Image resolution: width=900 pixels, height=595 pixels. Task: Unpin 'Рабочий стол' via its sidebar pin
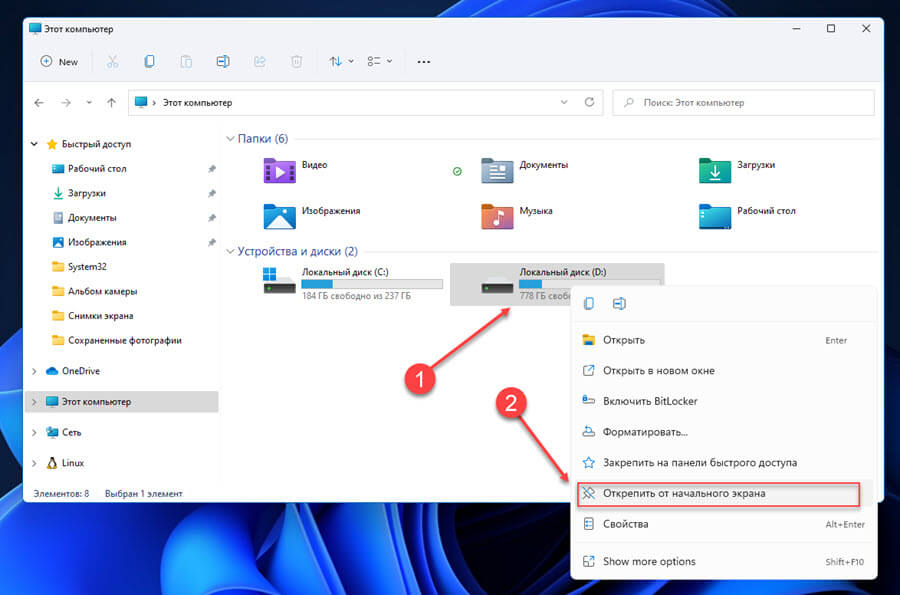(x=212, y=169)
